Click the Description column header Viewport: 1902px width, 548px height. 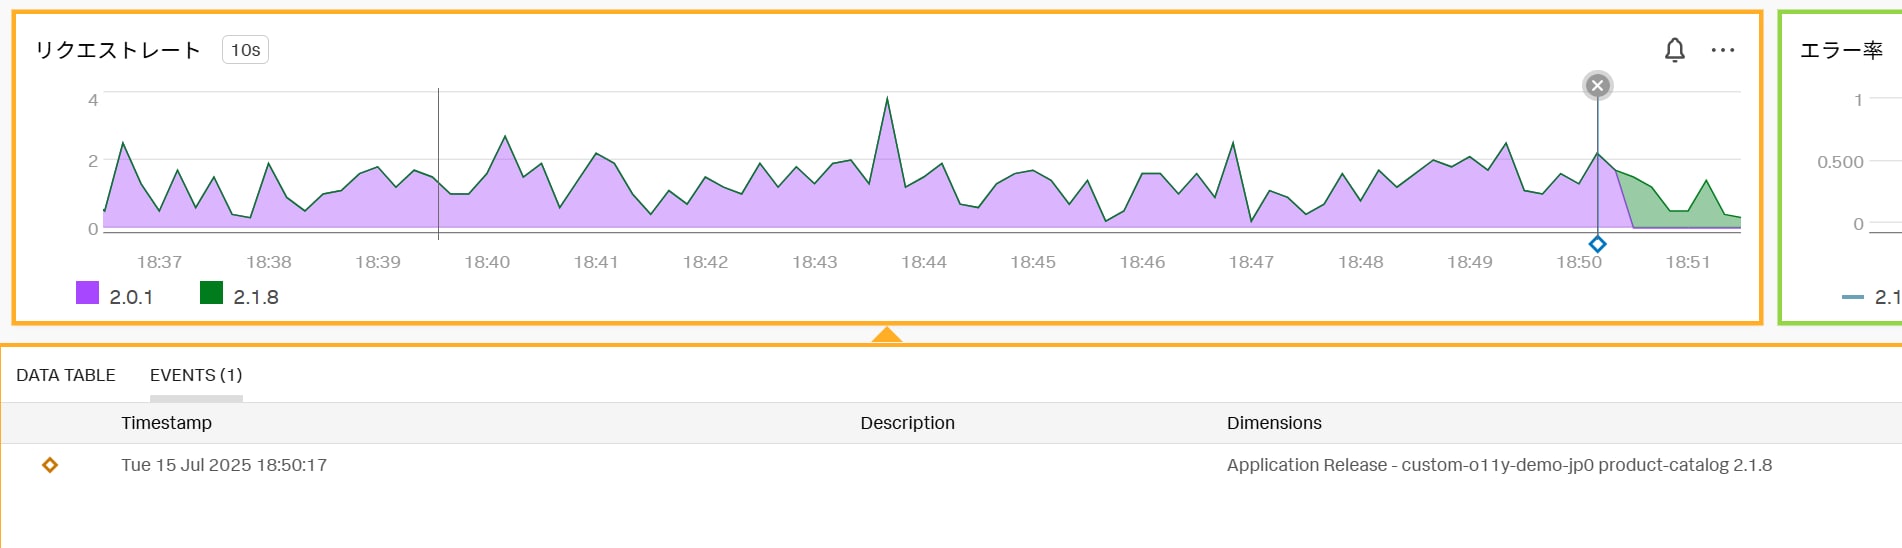point(907,423)
